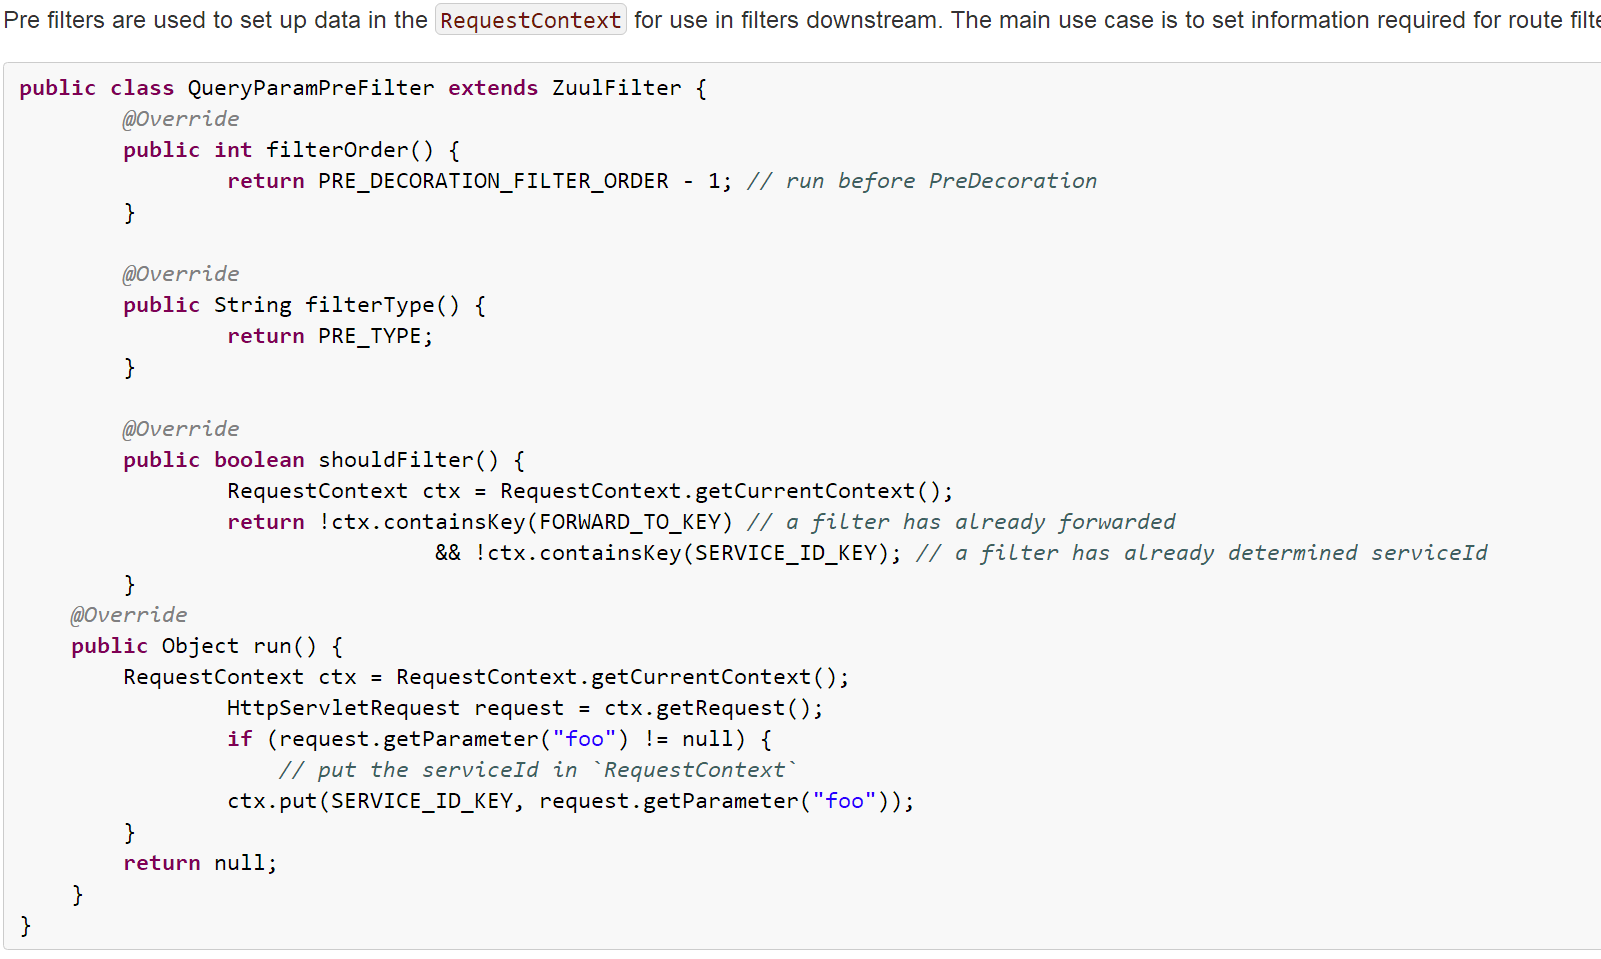The height and width of the screenshot is (959, 1601).
Task: Click the ctx.put statement
Action: tap(571, 801)
